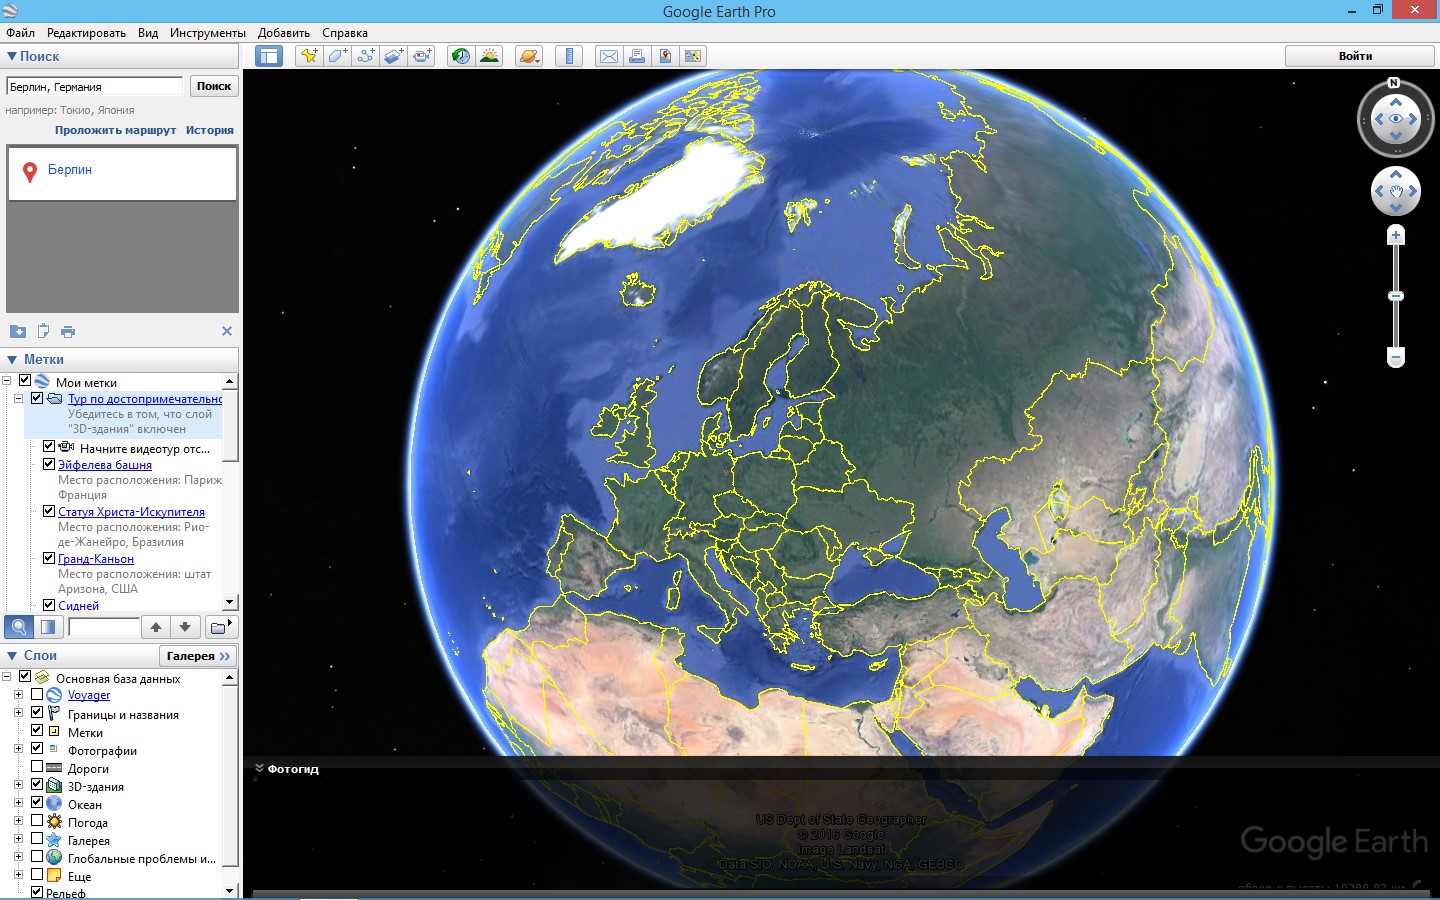The height and width of the screenshot is (900, 1440).
Task: Add a path using the toolbar
Action: 365,56
